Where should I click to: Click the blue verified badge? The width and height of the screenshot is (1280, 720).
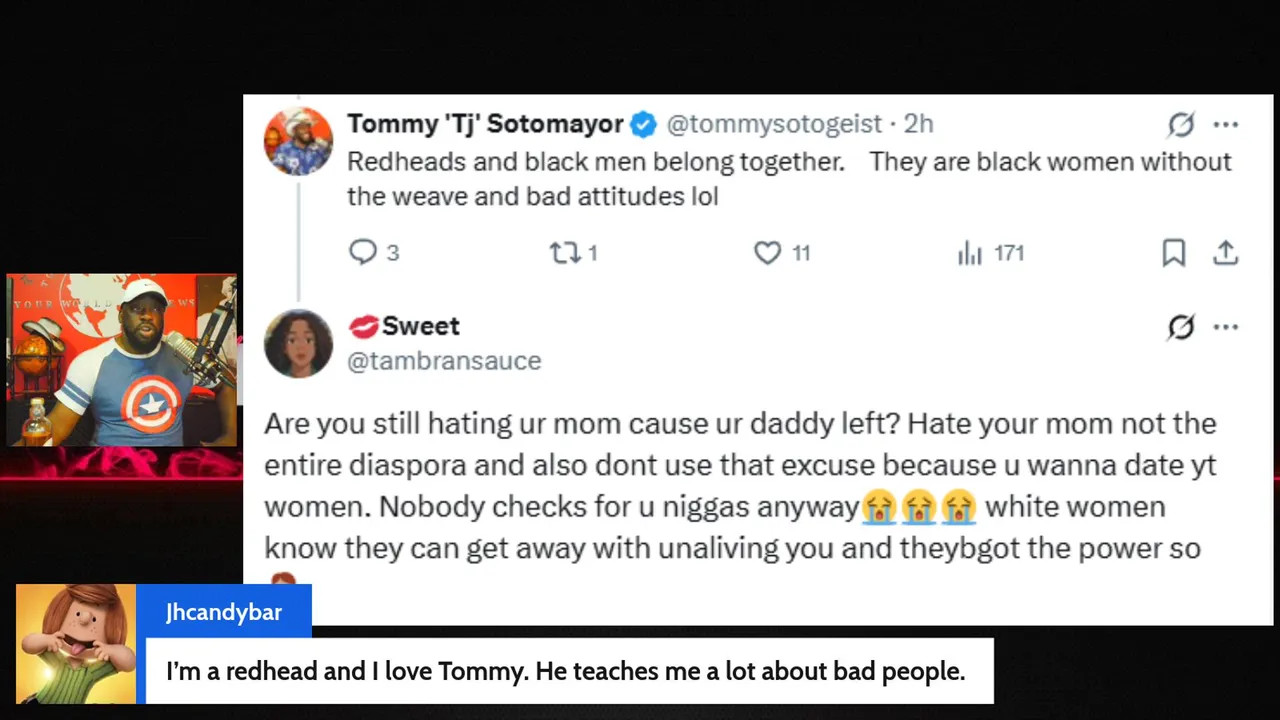(x=643, y=124)
